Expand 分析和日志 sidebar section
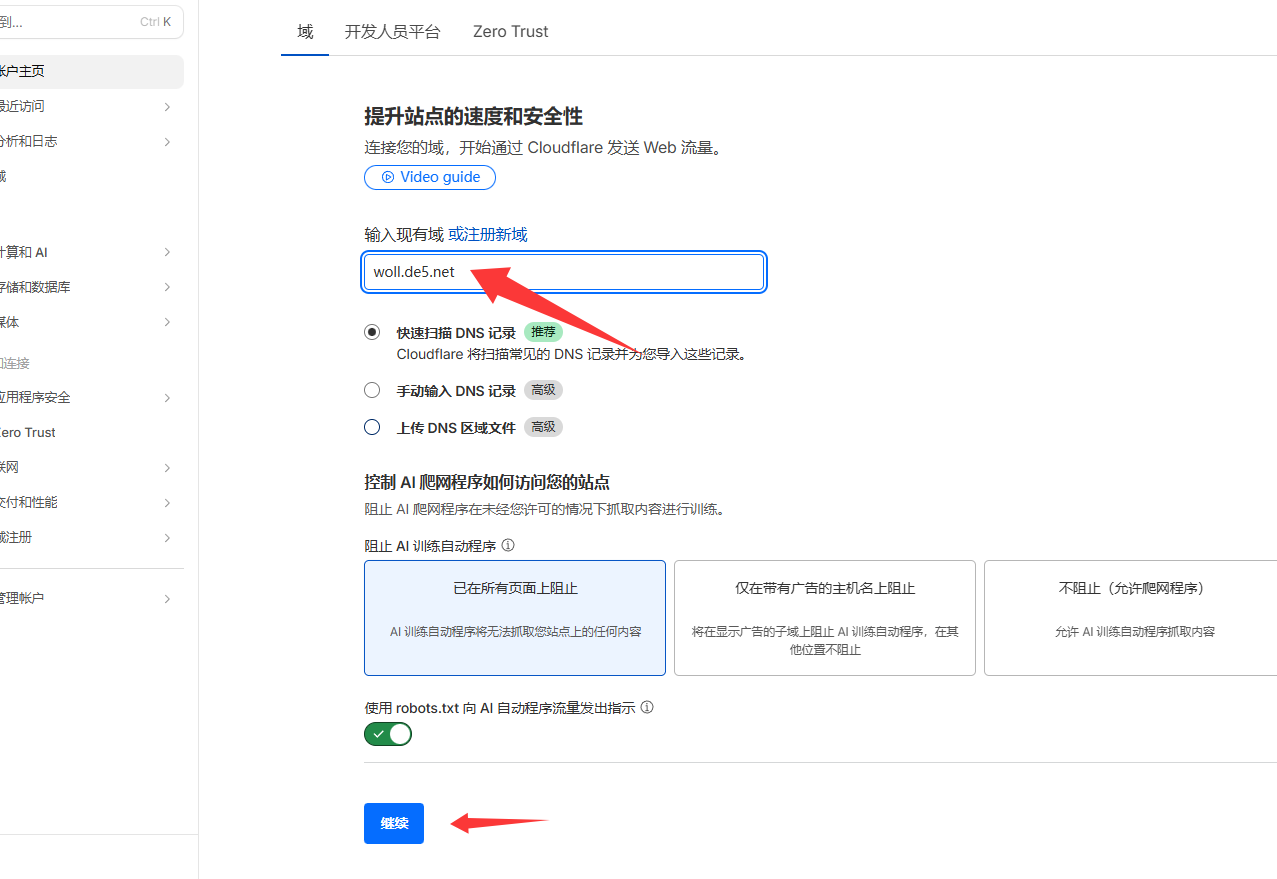This screenshot has height=879, width=1277. click(167, 142)
